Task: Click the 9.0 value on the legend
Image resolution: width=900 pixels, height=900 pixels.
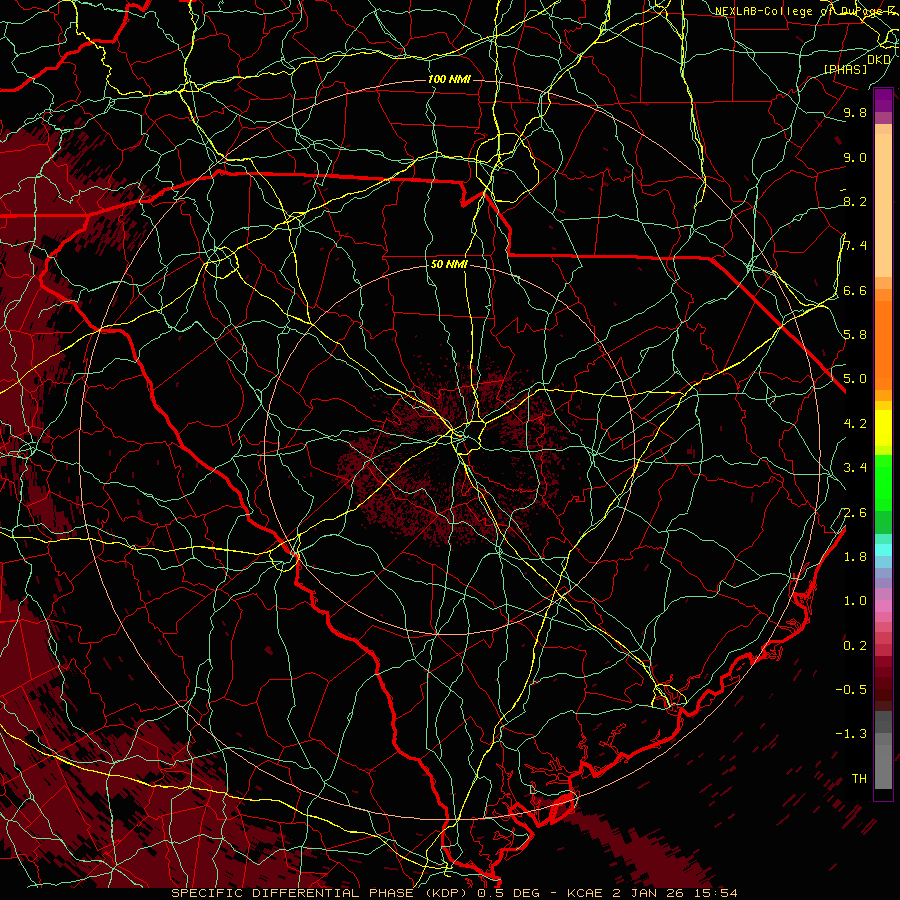Action: (x=855, y=157)
